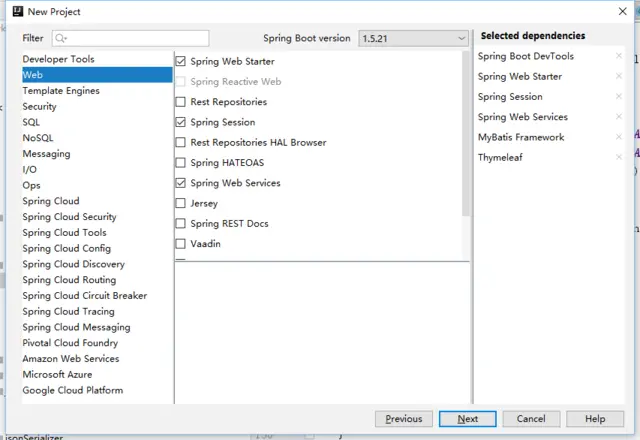Tick the Jersey checkbox
The width and height of the screenshot is (640, 440).
click(180, 203)
